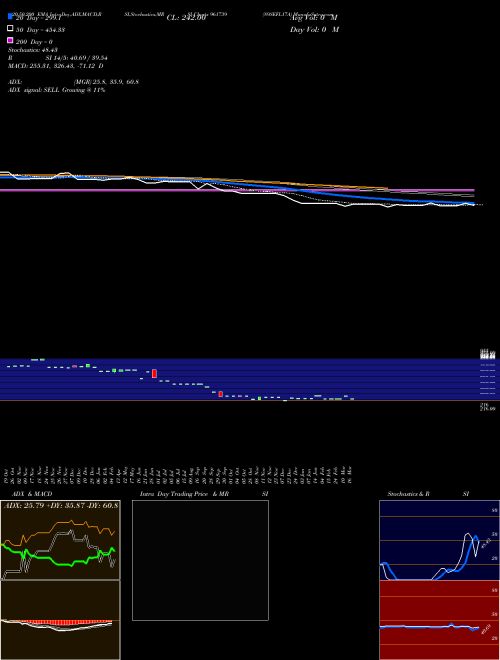Click the ADX header showing "ADX: 25.79 +DY: 35.87"
Image resolution: width=500 pixels, height=660 pixels.
pyautogui.click(x=61, y=505)
